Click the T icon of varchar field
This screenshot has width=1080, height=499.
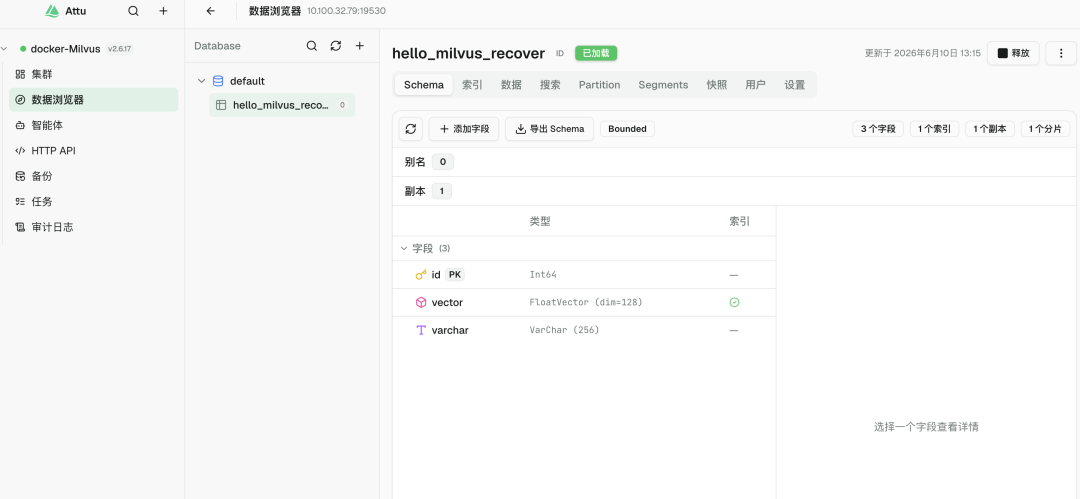[421, 330]
